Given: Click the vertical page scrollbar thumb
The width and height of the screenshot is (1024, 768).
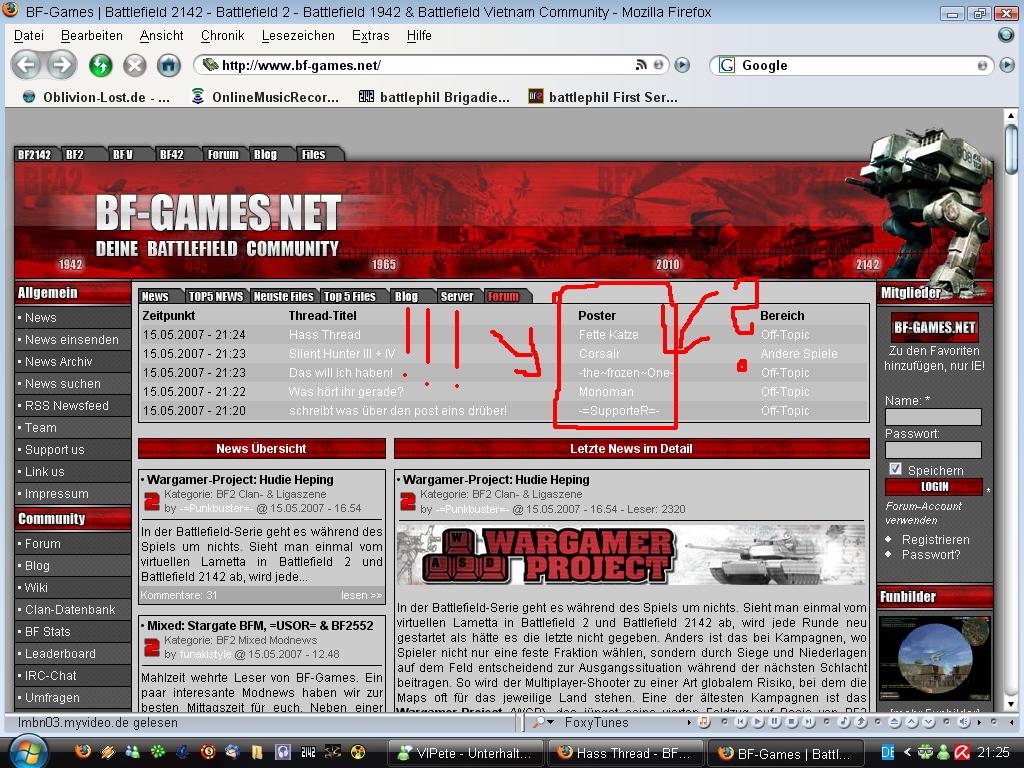Looking at the screenshot, I should point(1011,150).
